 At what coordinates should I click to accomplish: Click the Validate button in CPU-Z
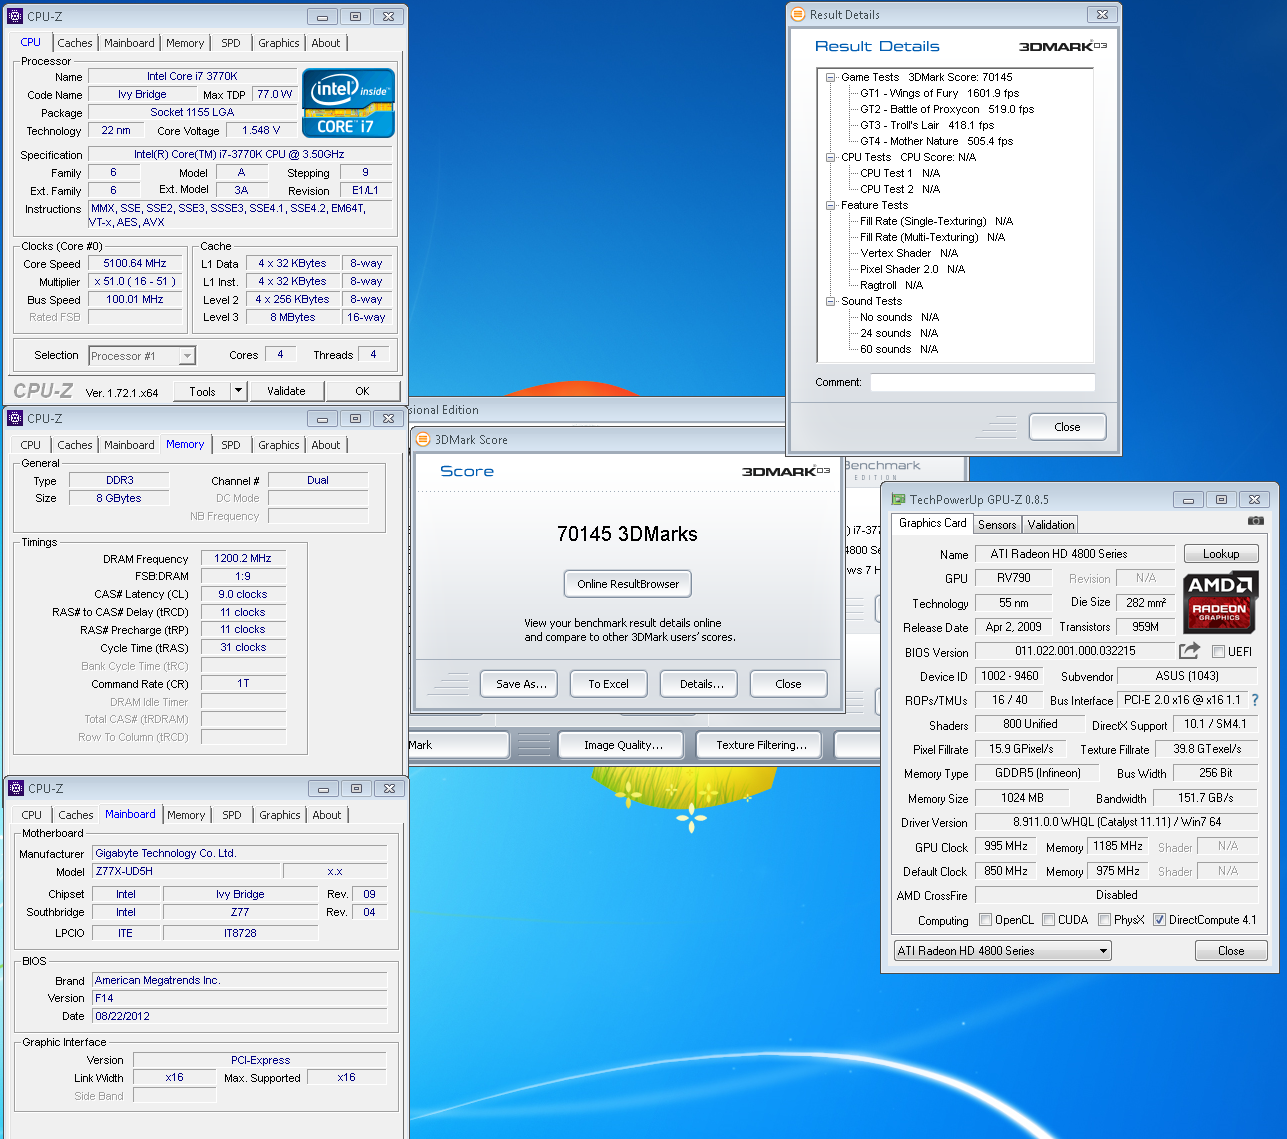(x=286, y=391)
